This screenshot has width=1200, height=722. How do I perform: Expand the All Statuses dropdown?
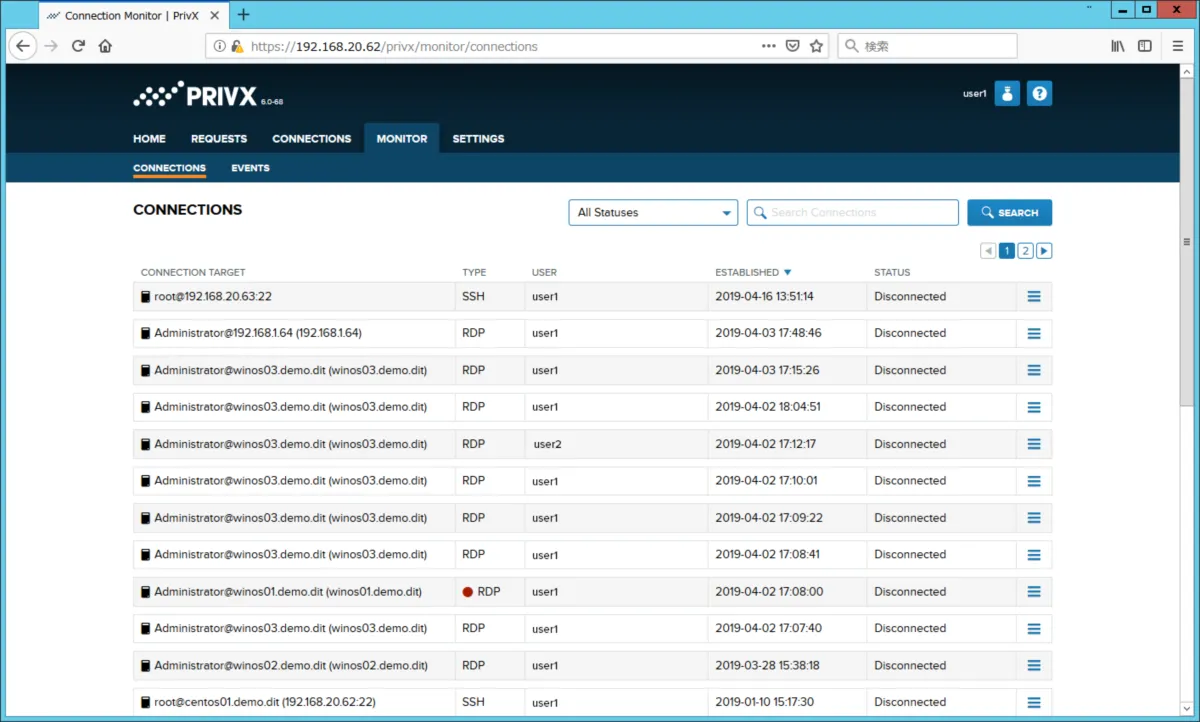(653, 213)
